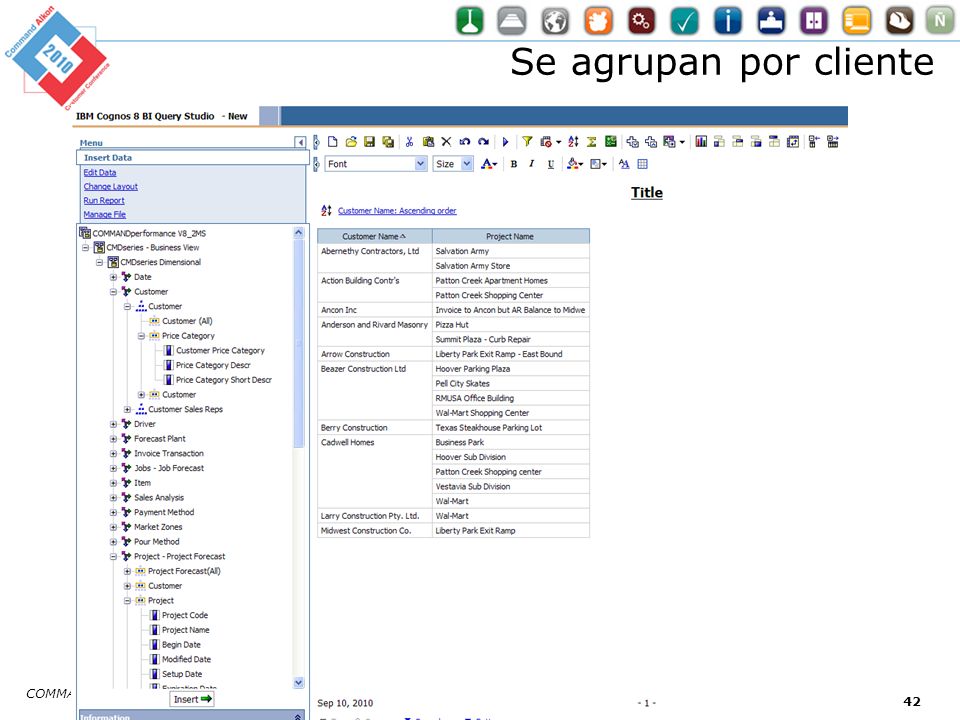Select Customer Price Category tree item
Image resolution: width=960 pixels, height=720 pixels.
tap(220, 351)
